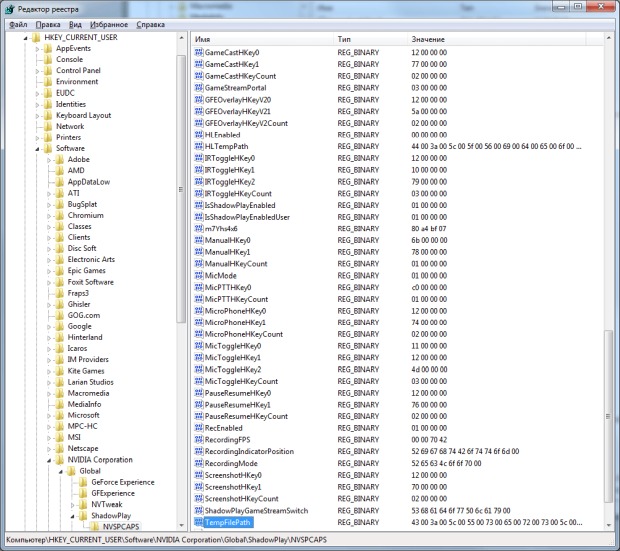Select the MicroPhoneHKey1 value name
Viewport: 620px width, 551px height.
pos(235,322)
